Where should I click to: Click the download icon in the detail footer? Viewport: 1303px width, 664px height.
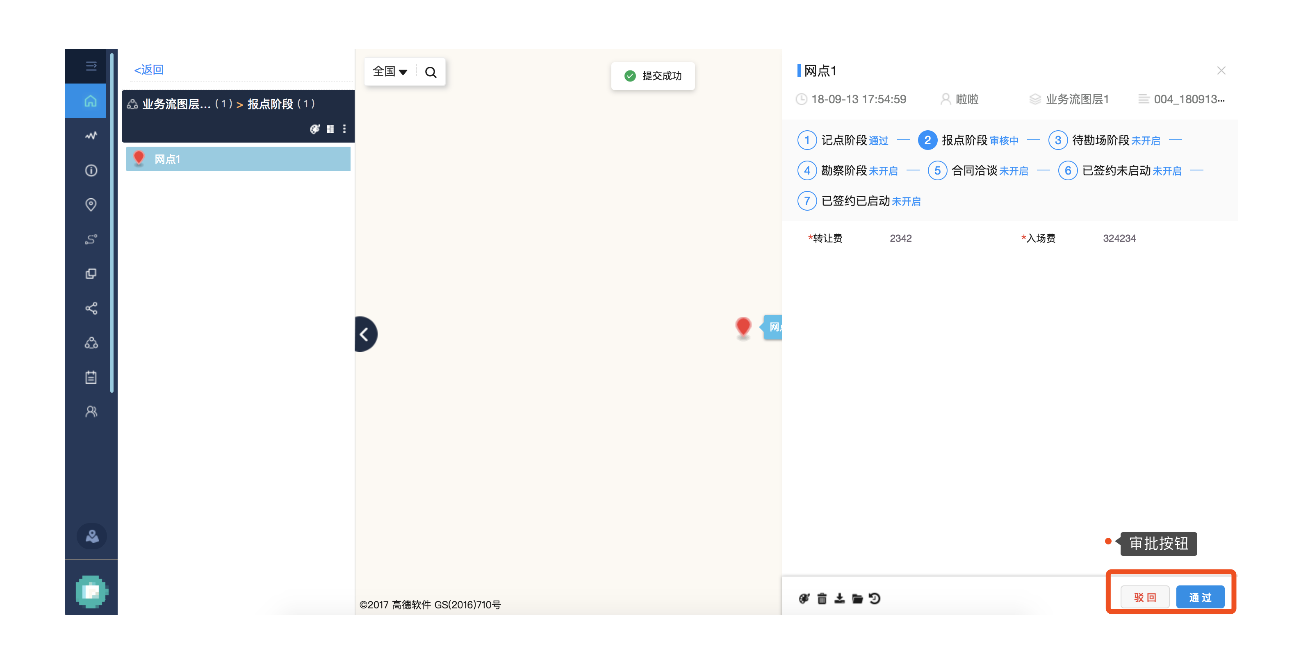point(840,599)
